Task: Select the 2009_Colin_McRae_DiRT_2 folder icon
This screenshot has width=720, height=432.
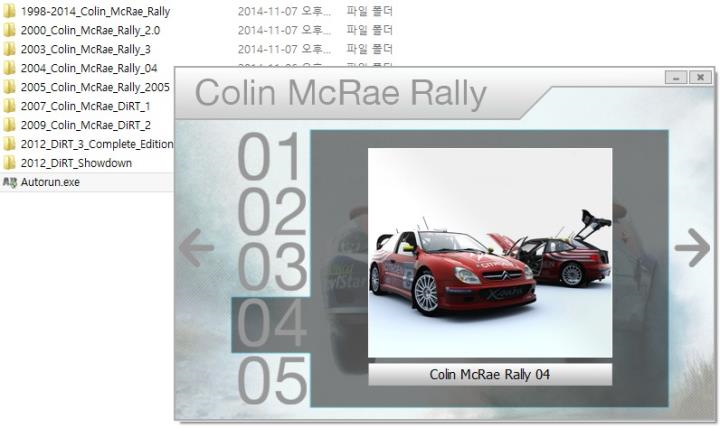Action: pyautogui.click(x=9, y=125)
